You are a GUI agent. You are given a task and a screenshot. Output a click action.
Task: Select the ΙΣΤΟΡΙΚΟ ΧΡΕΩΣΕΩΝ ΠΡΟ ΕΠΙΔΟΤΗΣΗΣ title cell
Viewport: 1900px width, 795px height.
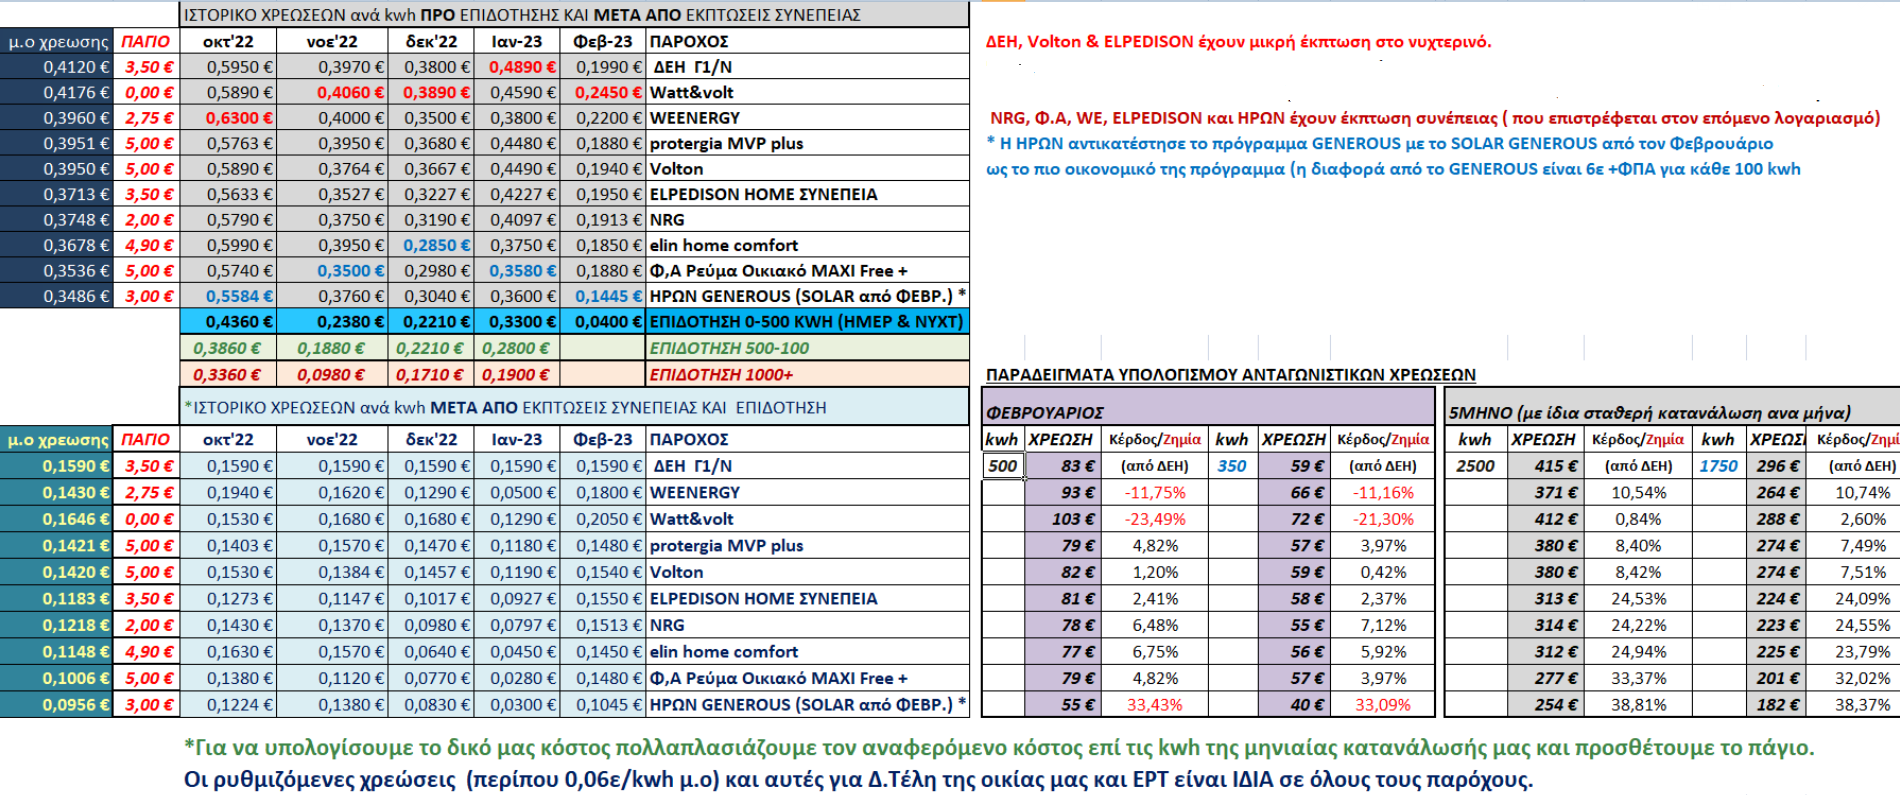[x=575, y=15]
